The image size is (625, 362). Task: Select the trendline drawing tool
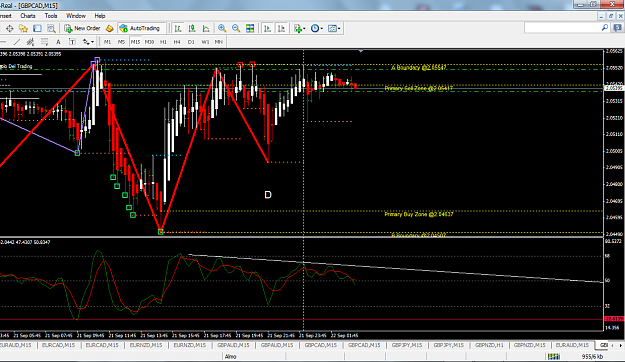[x=17, y=42]
